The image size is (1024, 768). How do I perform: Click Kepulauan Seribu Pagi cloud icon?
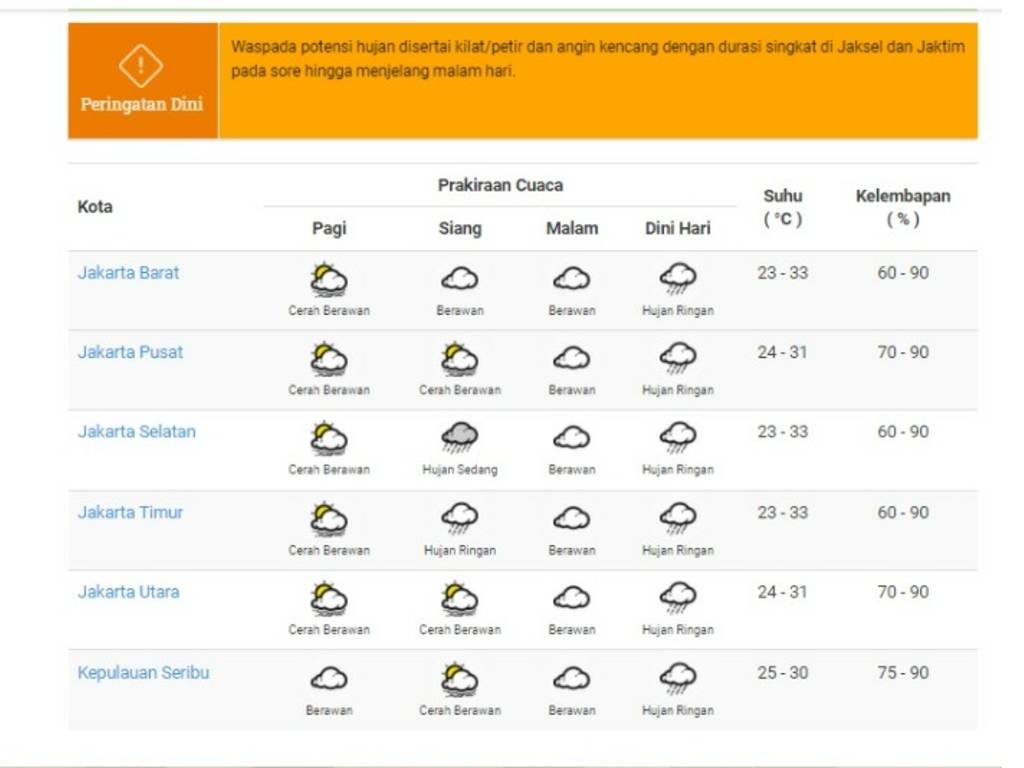(328, 679)
